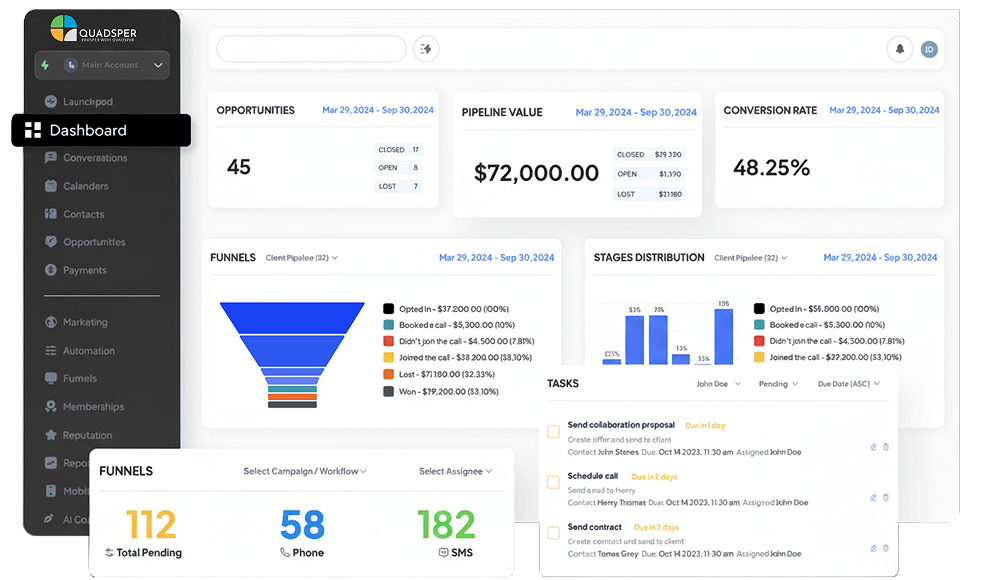
Task: Click the Conversion Rate date range
Action: click(885, 110)
